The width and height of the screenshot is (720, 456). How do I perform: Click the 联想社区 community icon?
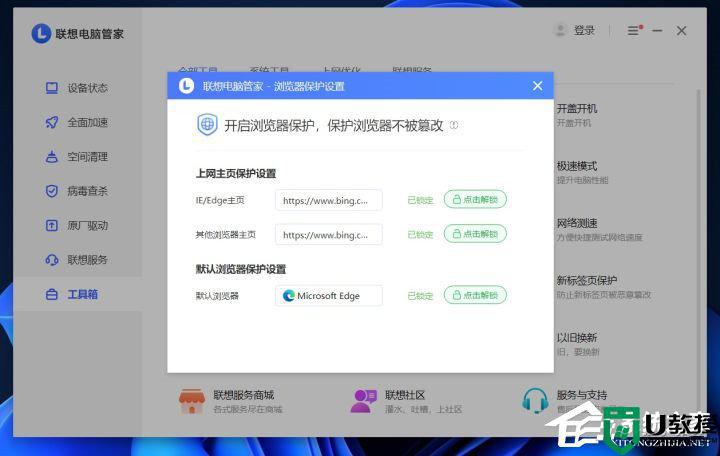point(364,401)
